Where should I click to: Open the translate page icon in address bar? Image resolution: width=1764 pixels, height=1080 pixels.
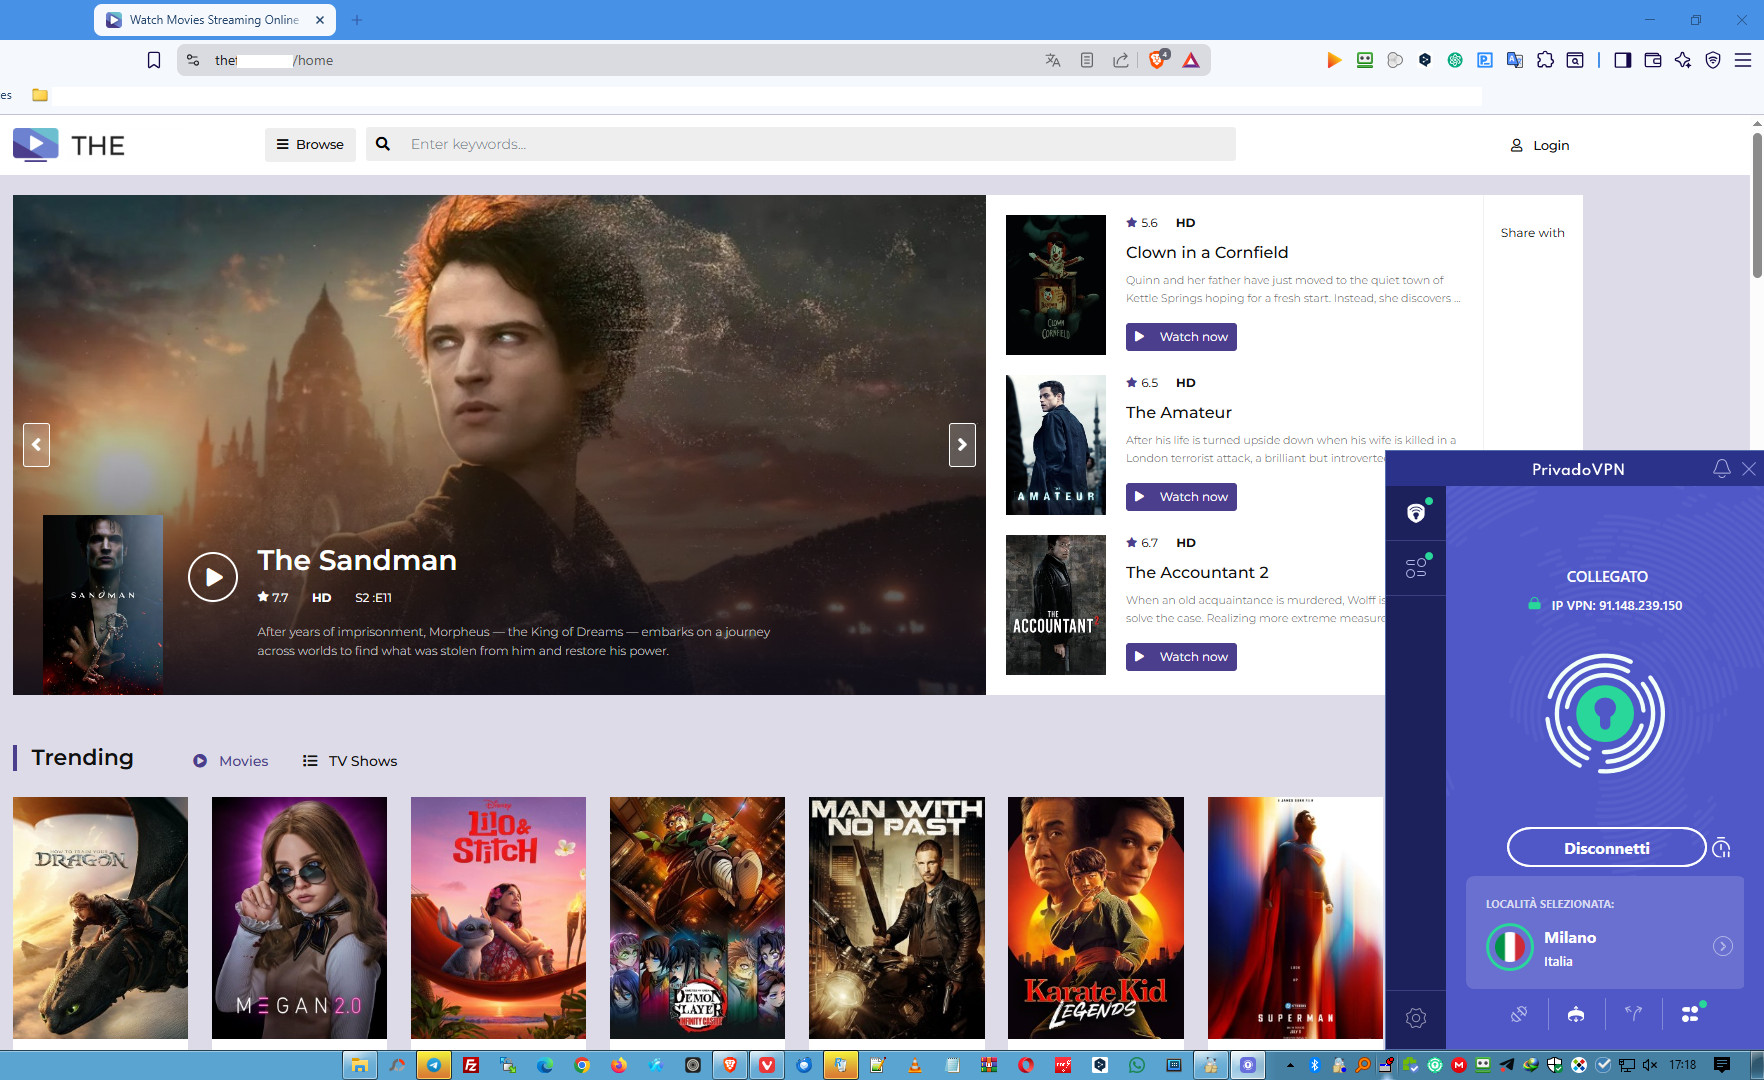click(1053, 60)
